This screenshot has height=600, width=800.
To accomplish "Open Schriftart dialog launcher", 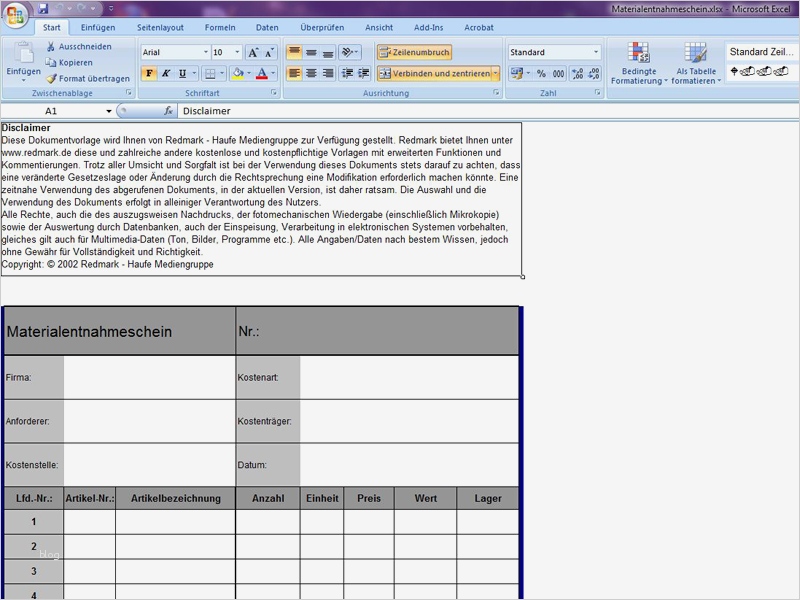I will click(274, 93).
